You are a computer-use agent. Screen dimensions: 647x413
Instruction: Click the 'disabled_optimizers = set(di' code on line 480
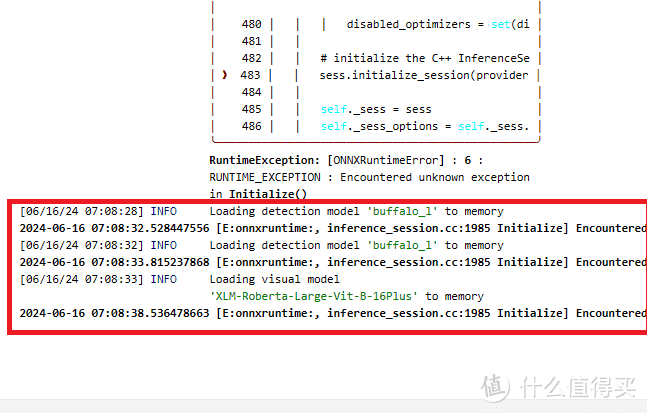pos(438,24)
